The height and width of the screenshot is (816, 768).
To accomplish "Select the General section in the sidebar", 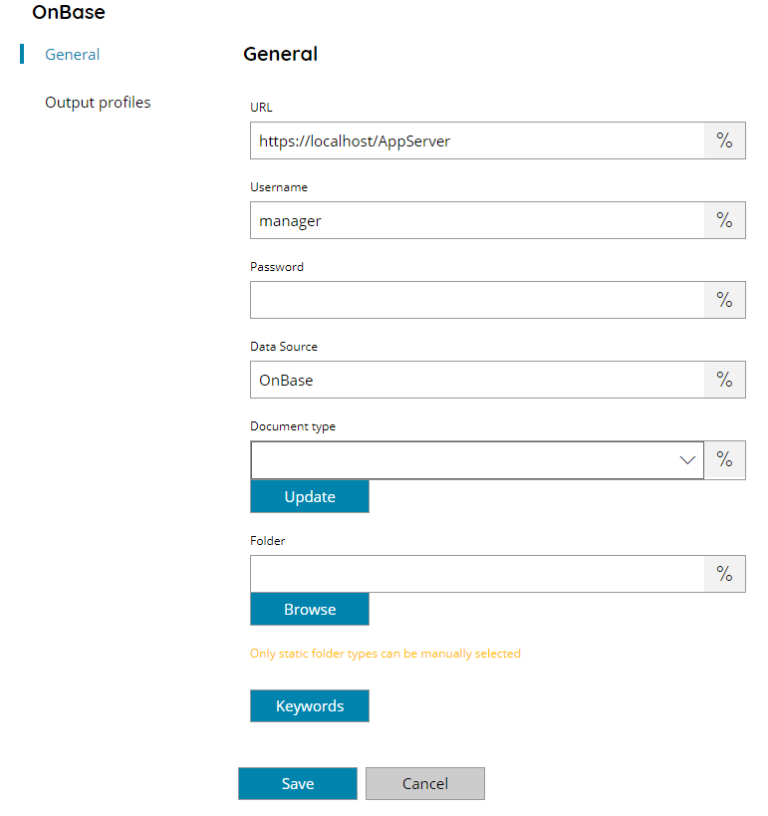I will click(x=71, y=54).
